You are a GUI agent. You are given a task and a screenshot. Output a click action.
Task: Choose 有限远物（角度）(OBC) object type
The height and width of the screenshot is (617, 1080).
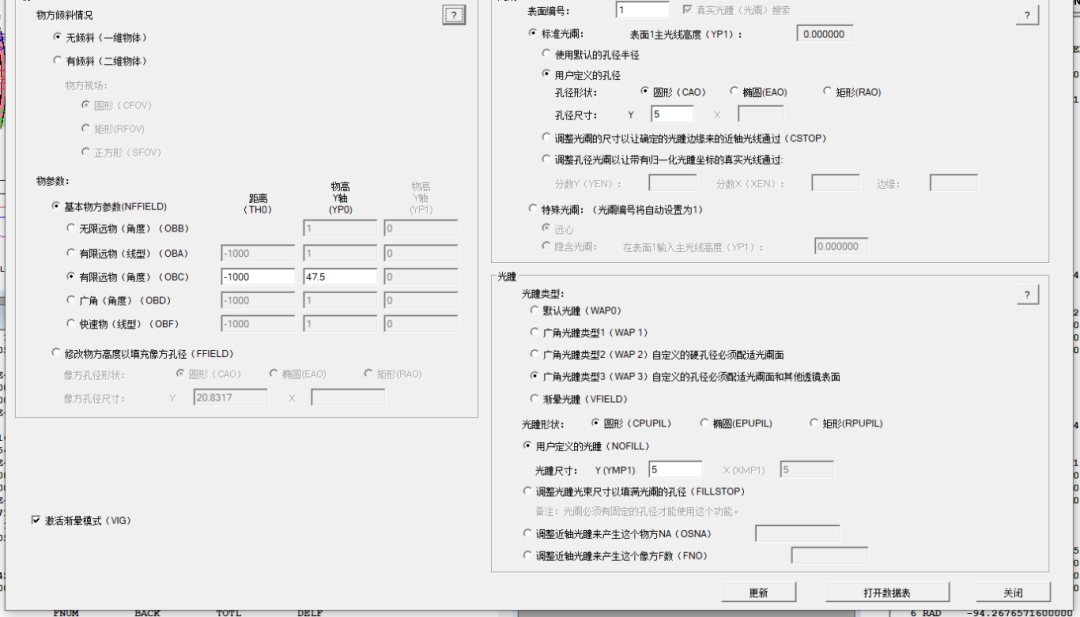(x=70, y=276)
